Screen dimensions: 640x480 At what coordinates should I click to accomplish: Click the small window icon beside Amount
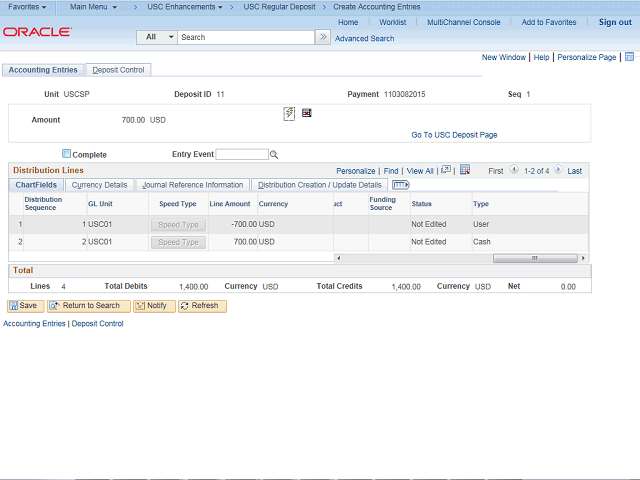tap(306, 113)
